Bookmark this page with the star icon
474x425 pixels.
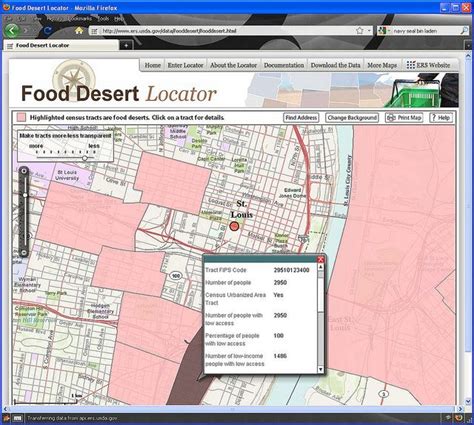tap(360, 31)
